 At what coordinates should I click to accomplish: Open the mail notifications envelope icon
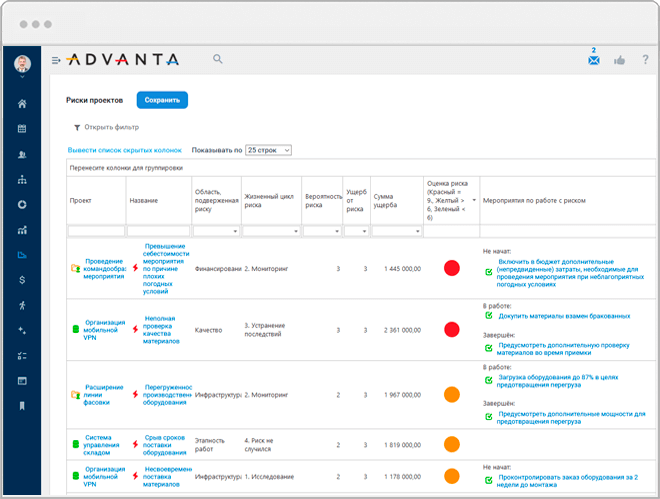point(593,61)
